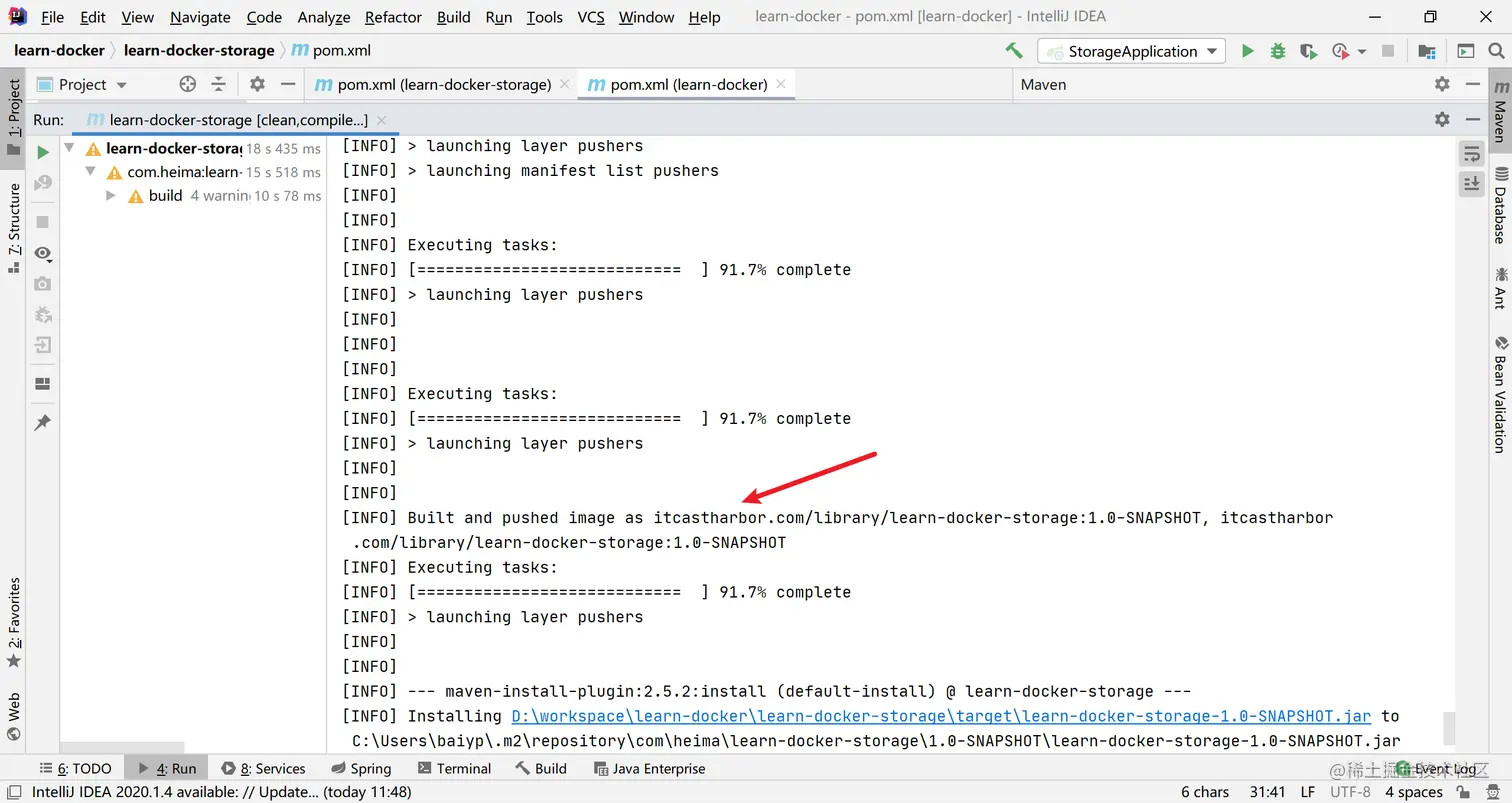Run with Coverage using the shield icon
Screen dimensions: 1512x803
click(1307, 51)
